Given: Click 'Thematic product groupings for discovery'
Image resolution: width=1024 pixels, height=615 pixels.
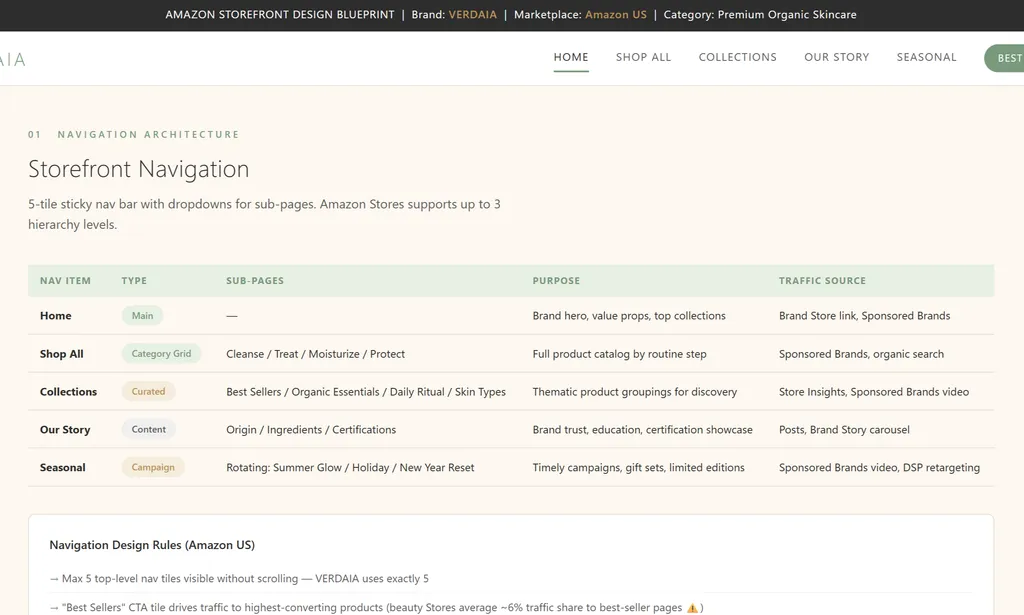Looking at the screenshot, I should coord(635,392).
